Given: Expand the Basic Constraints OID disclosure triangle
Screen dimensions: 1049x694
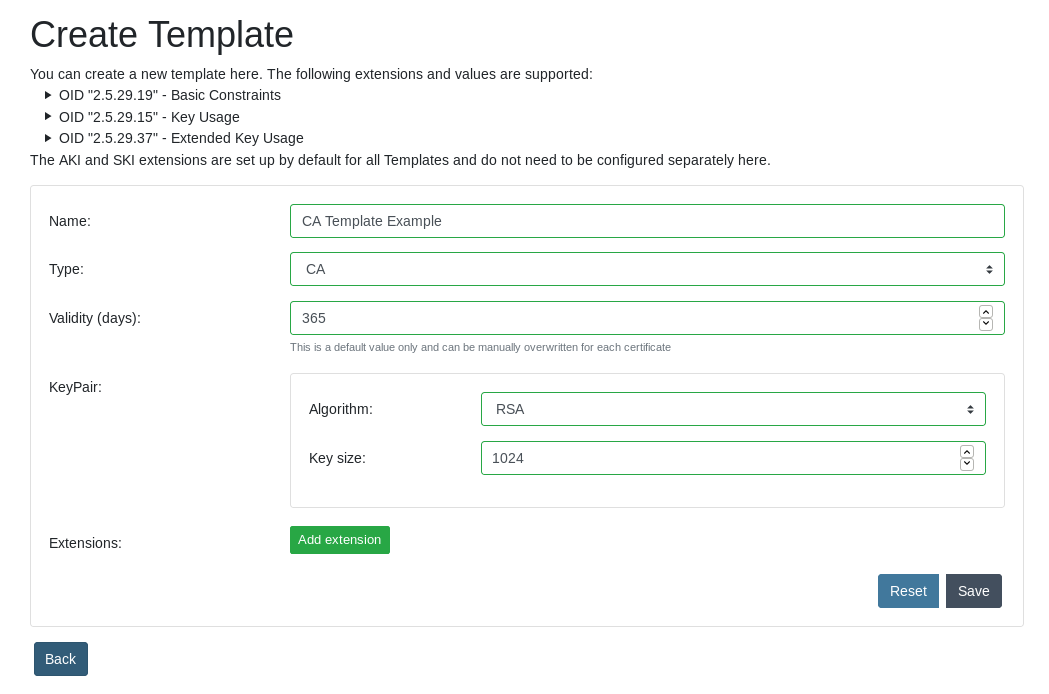Looking at the screenshot, I should pyautogui.click(x=48, y=95).
